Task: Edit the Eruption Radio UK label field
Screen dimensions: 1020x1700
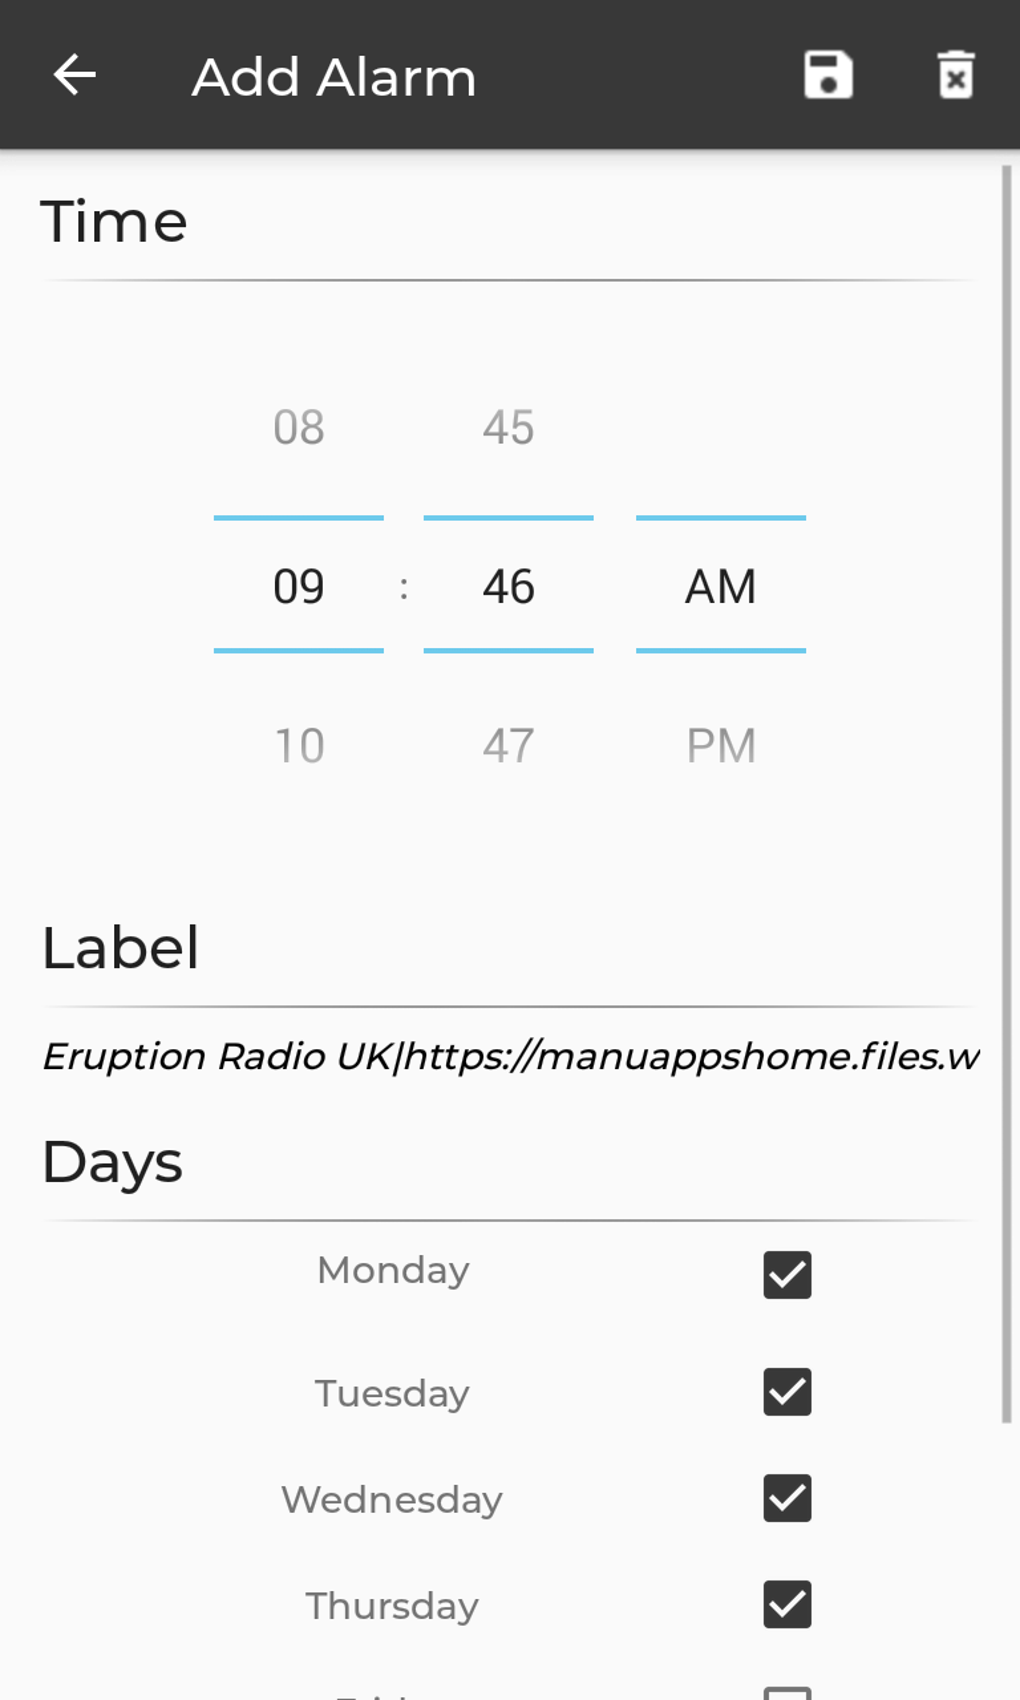Action: pyautogui.click(x=510, y=1057)
